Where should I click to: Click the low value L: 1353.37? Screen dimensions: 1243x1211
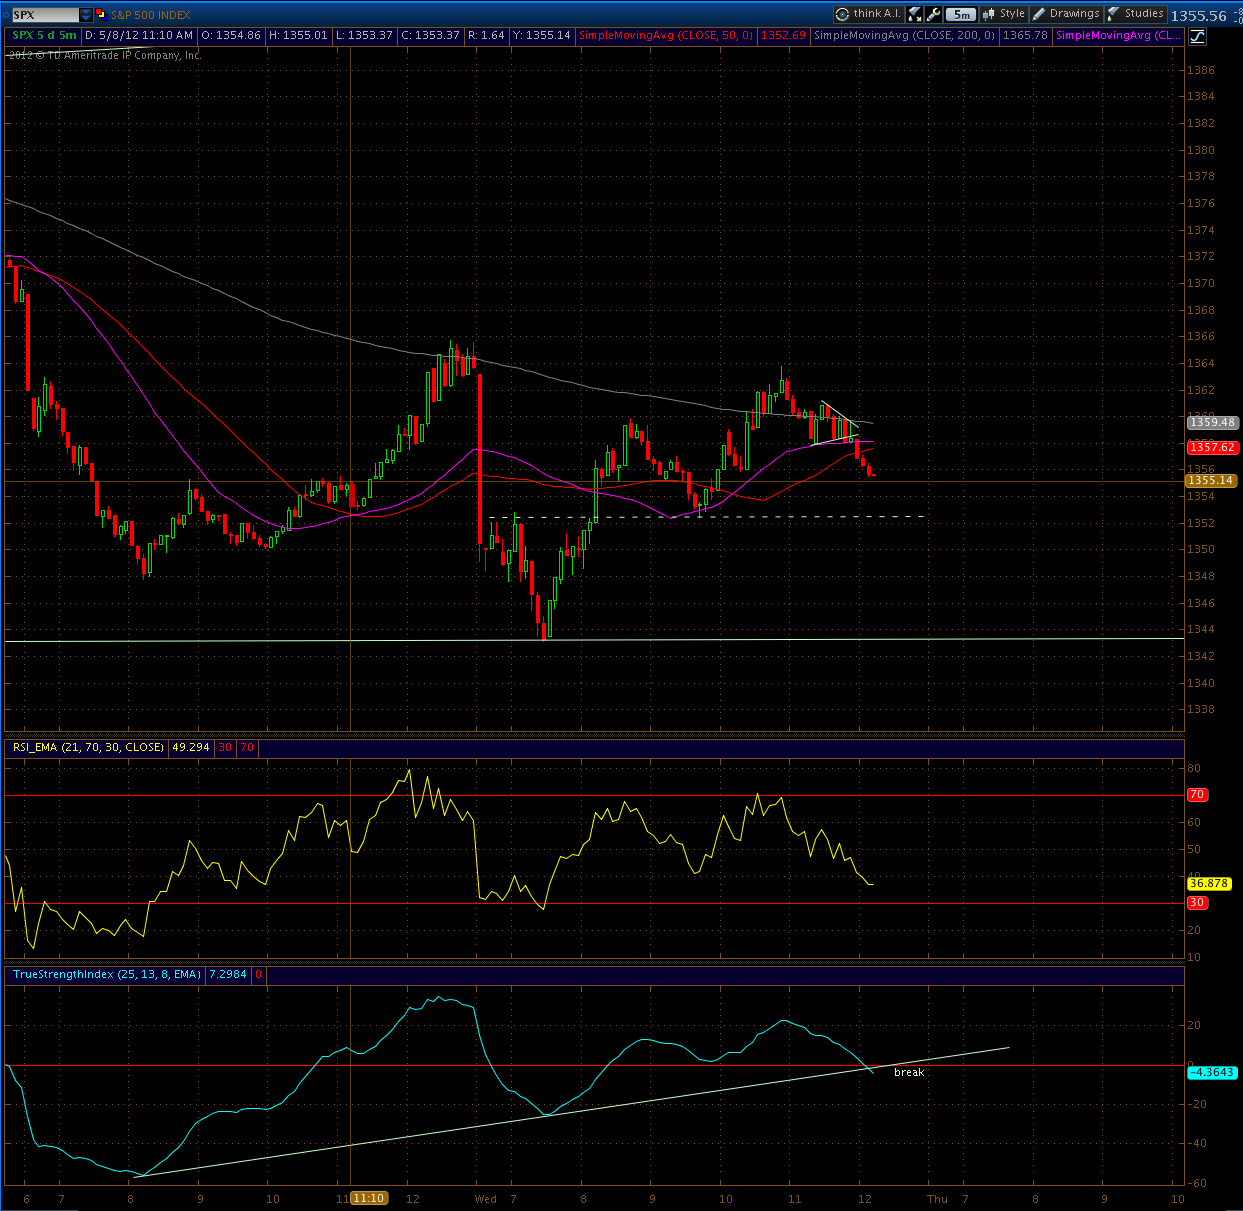(x=364, y=36)
